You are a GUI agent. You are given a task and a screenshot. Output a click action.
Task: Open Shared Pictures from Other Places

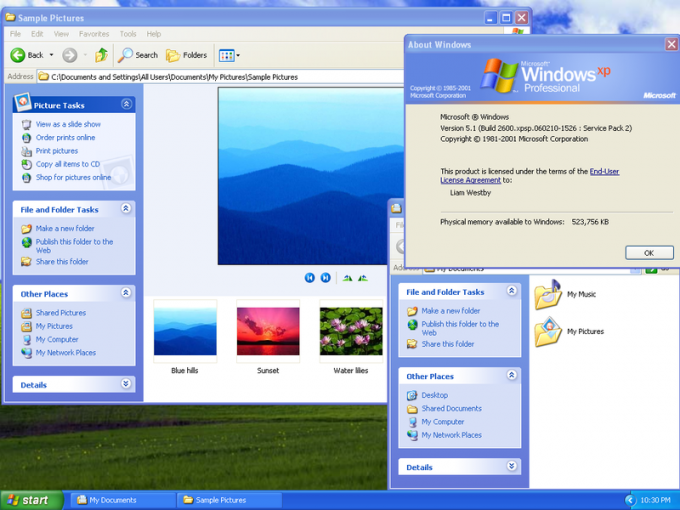click(x=61, y=313)
